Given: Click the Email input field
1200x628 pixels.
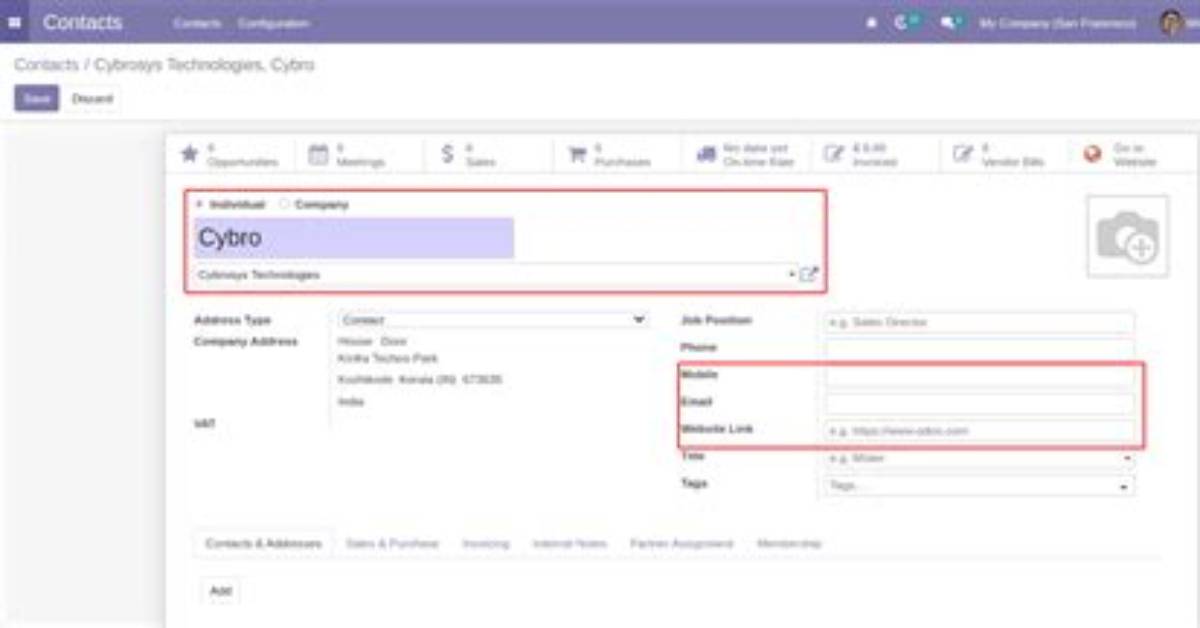Looking at the screenshot, I should [980, 403].
